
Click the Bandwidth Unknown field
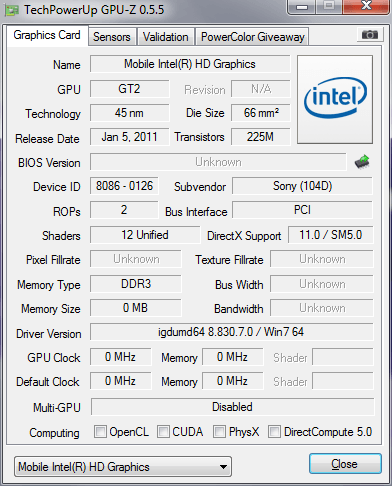(x=322, y=308)
